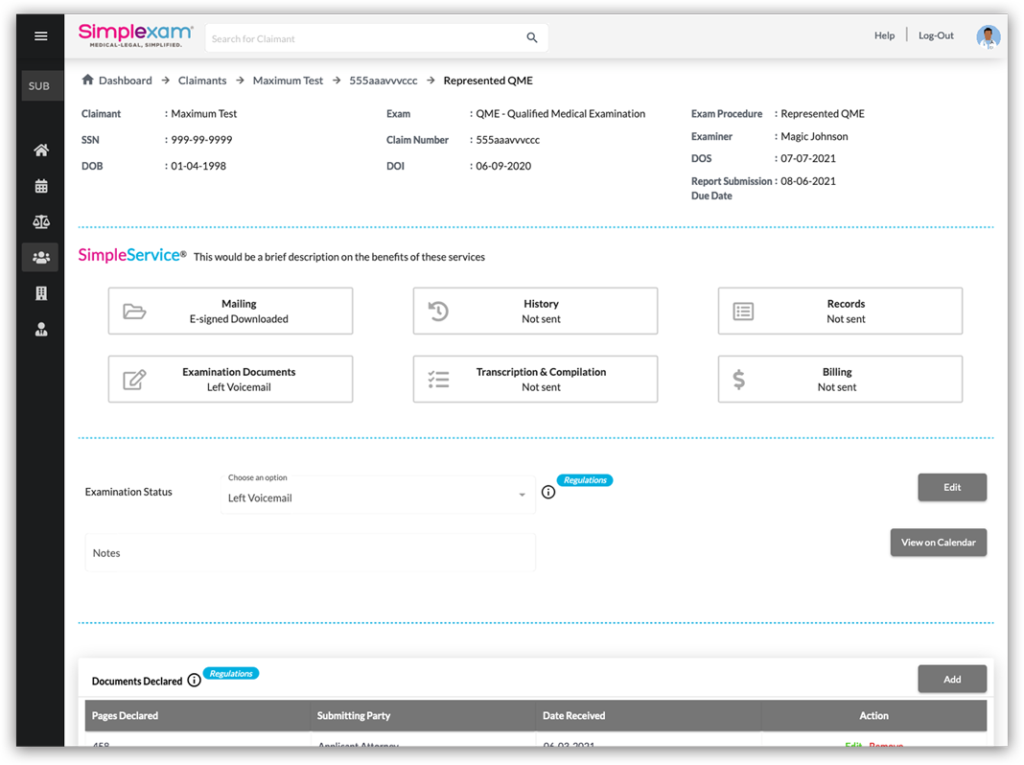Go to Claimants in breadcrumb

click(x=202, y=80)
